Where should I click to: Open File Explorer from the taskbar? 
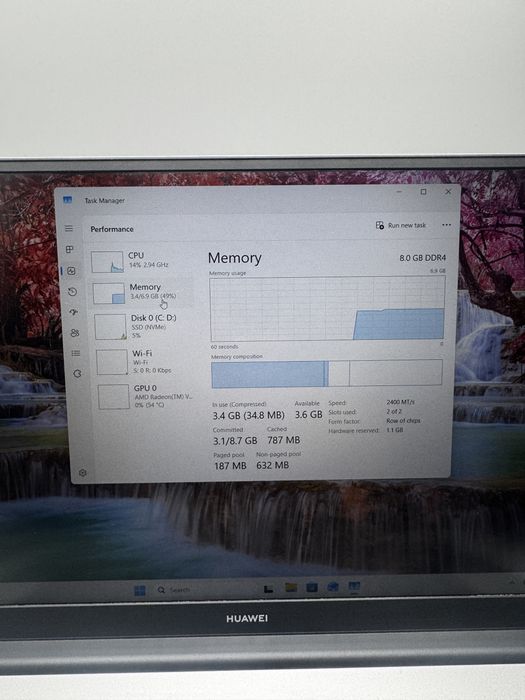291,588
